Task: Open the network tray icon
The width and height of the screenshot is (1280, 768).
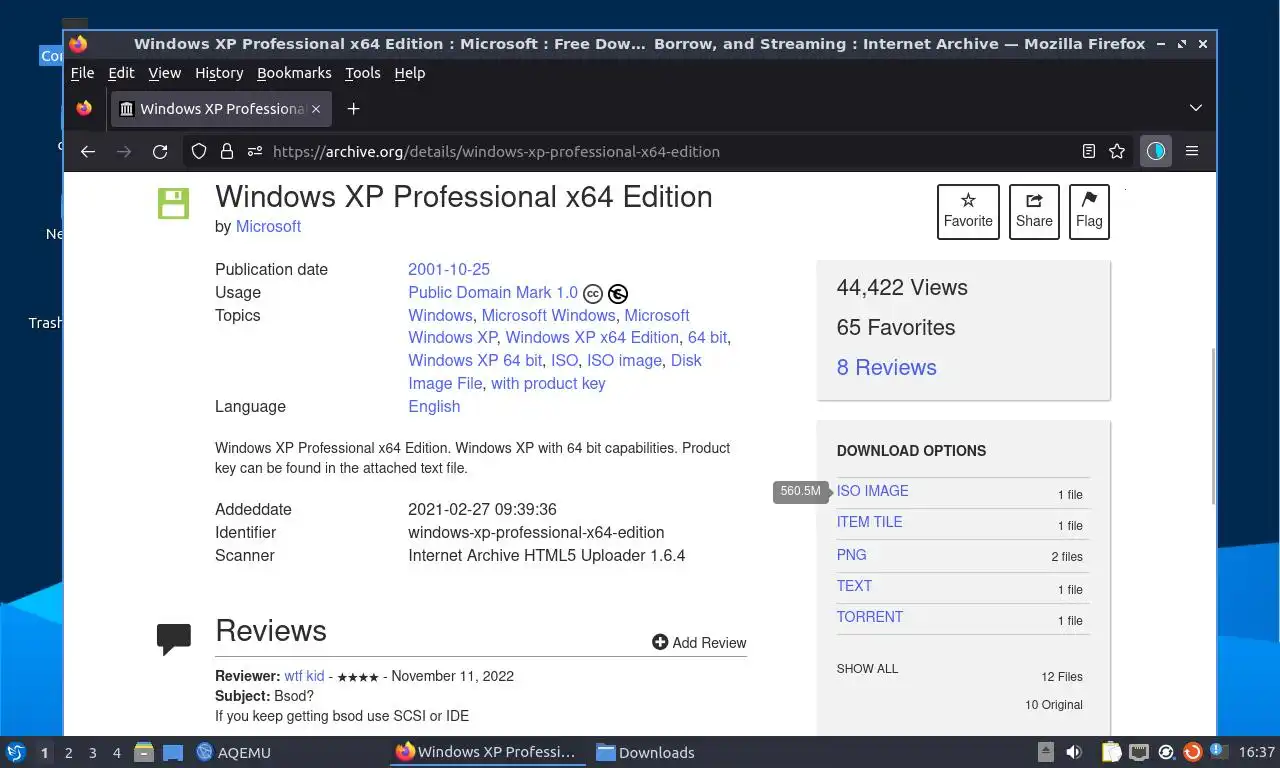Action: pyautogui.click(x=1139, y=752)
